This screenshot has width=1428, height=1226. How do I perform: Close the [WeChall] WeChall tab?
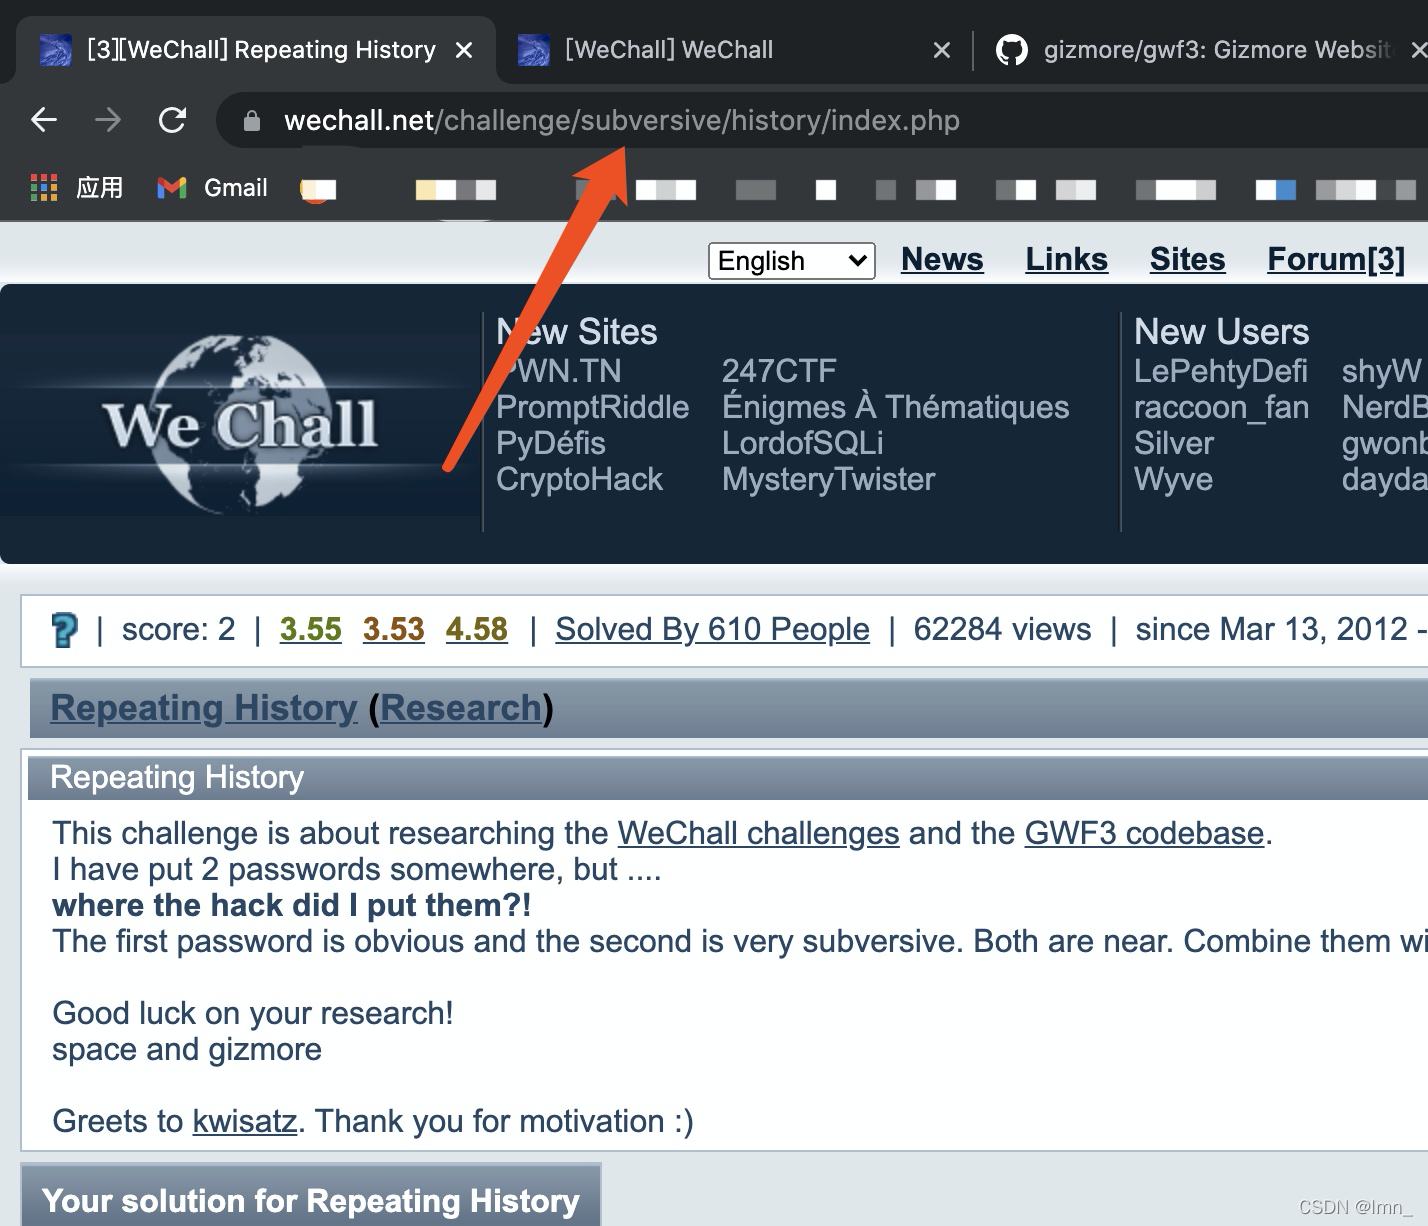click(942, 50)
